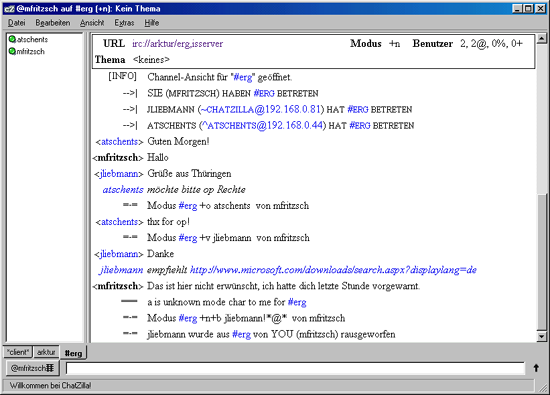
Task: Click ChatZilla icon in title bar
Action: pos(9,9)
